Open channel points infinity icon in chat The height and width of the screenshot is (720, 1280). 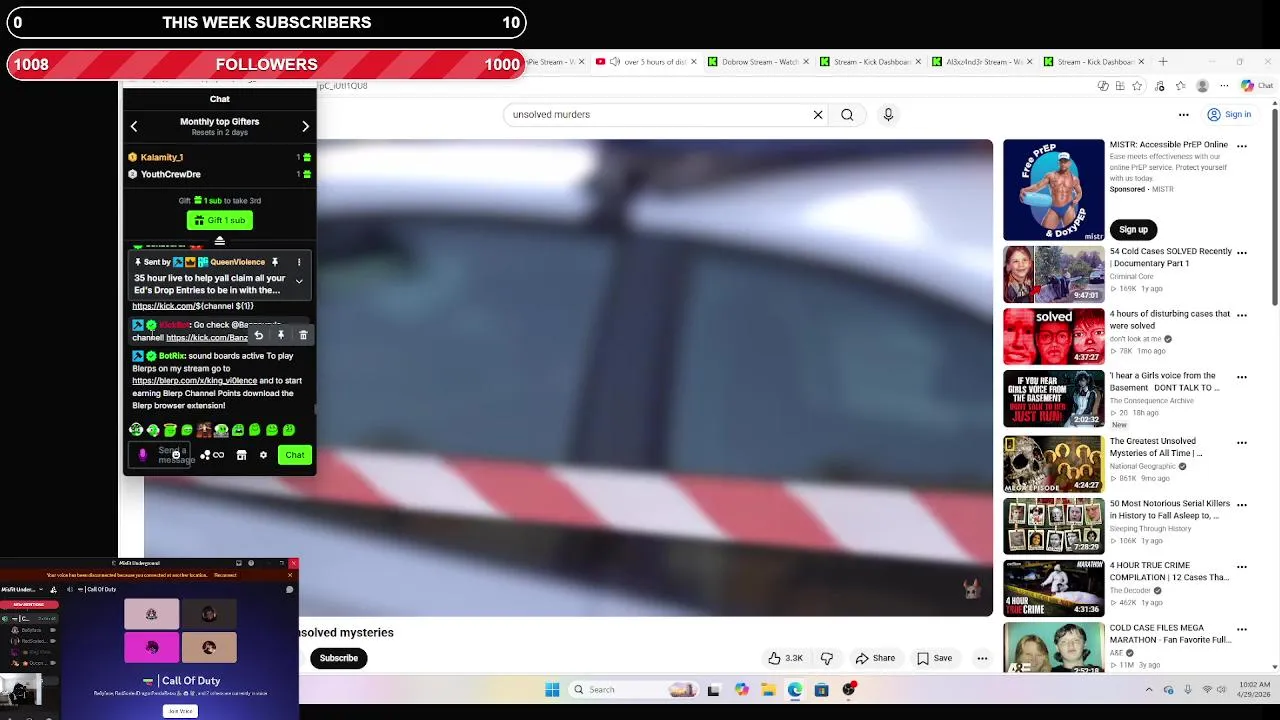coord(218,455)
